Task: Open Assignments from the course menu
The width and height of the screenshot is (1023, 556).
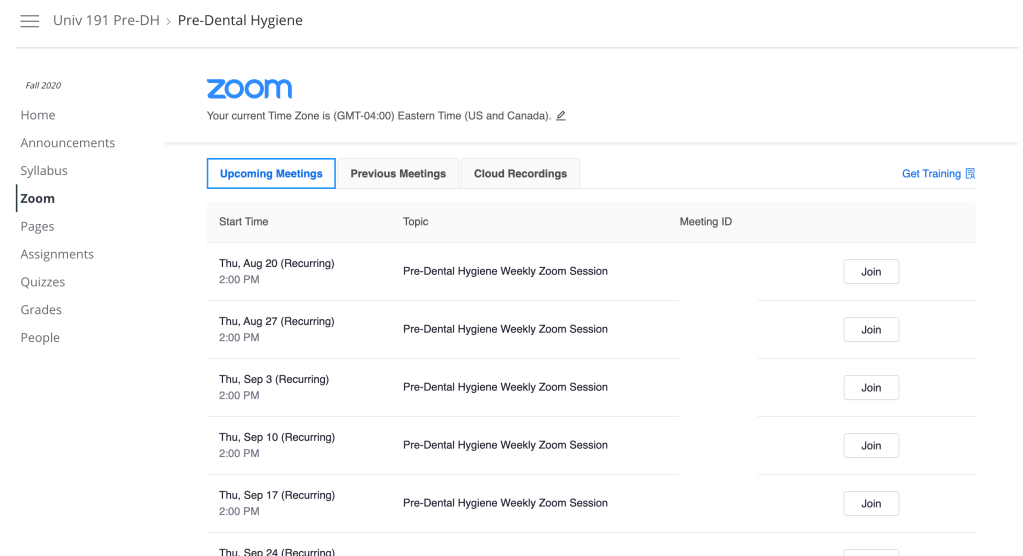Action: pos(57,254)
